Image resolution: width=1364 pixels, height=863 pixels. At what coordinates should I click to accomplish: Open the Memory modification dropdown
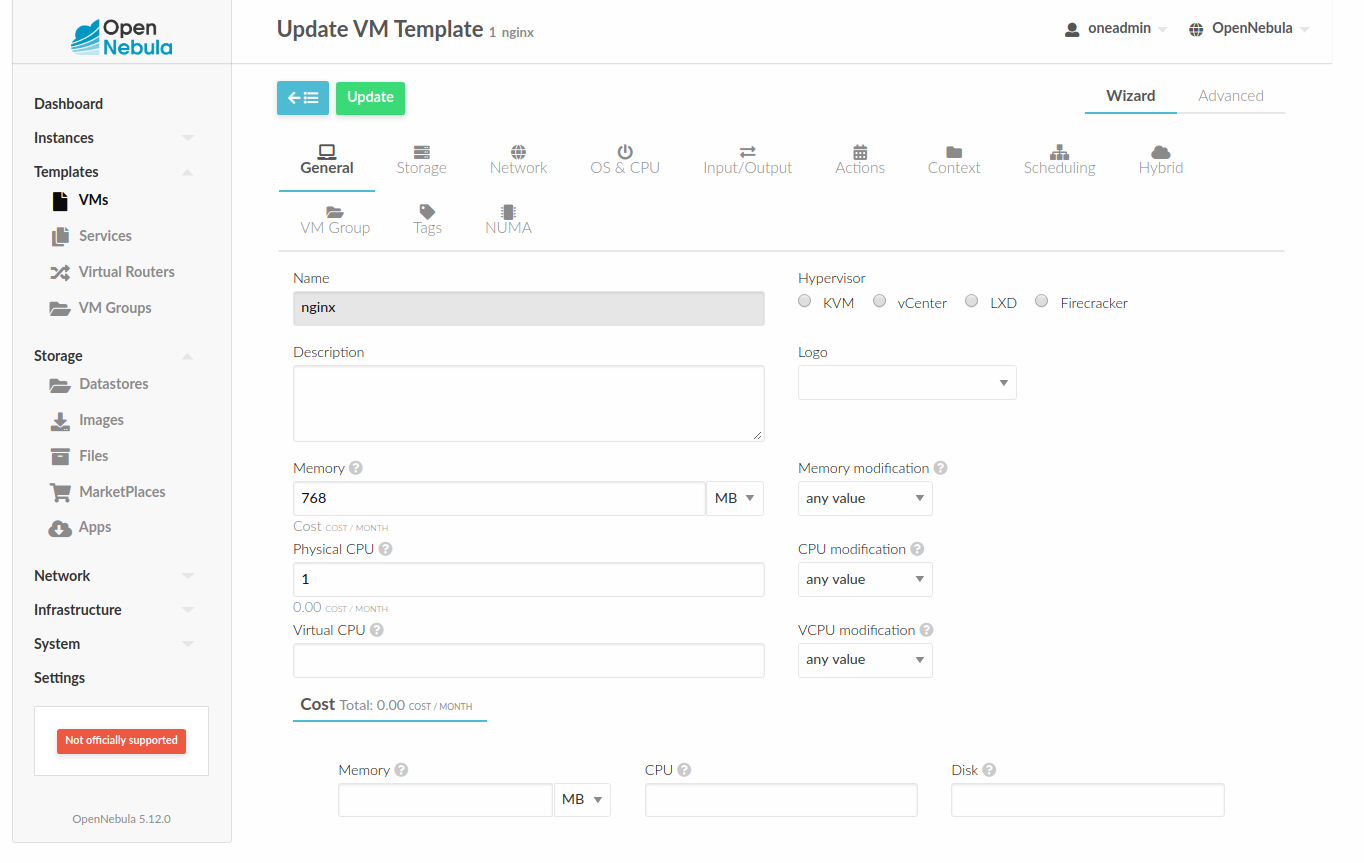[x=865, y=498]
